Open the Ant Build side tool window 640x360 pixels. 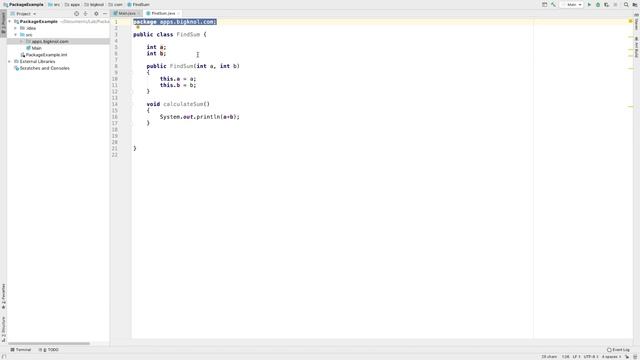click(636, 47)
